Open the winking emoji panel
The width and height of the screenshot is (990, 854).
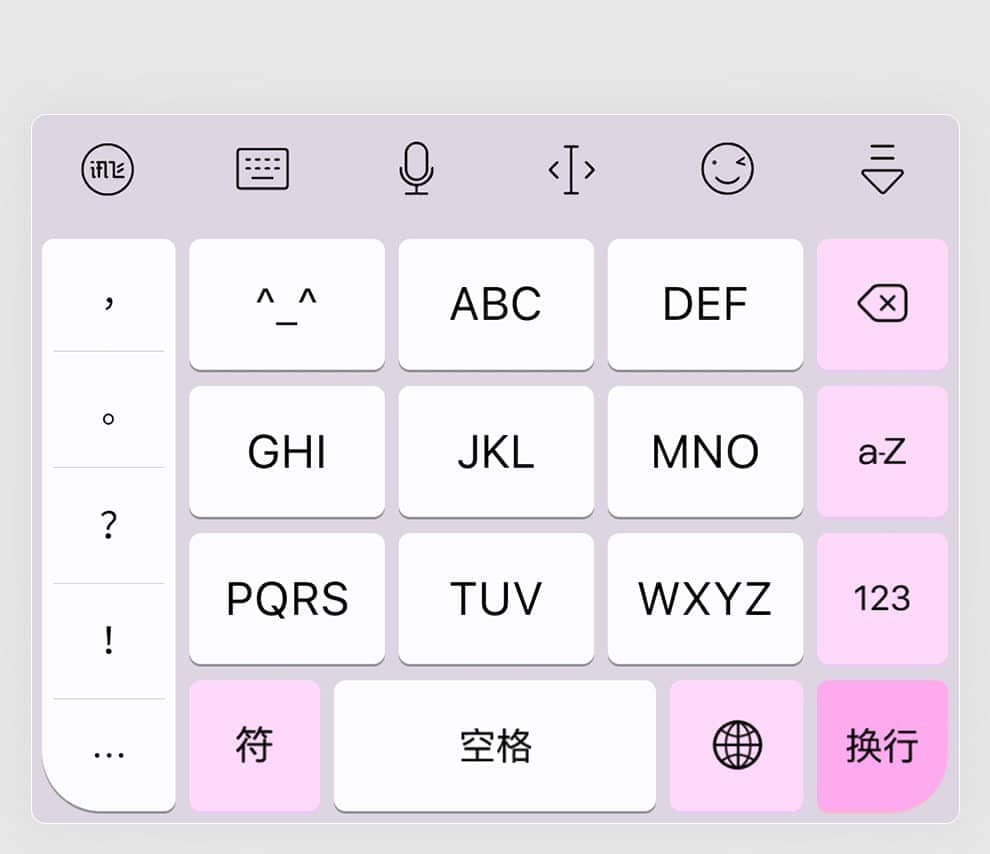click(x=727, y=169)
